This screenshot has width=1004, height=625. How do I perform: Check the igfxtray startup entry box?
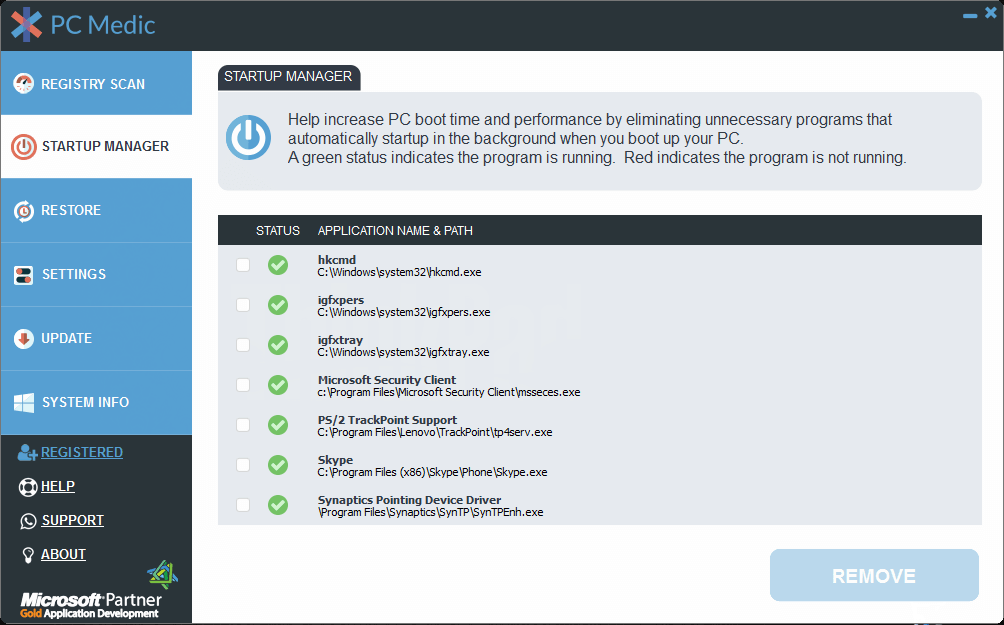pos(243,345)
